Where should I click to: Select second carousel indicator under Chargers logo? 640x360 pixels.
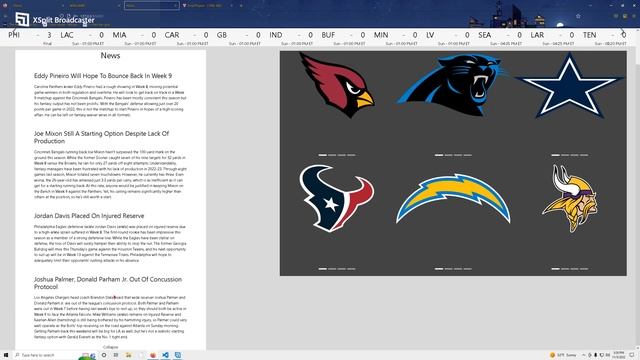click(x=448, y=269)
